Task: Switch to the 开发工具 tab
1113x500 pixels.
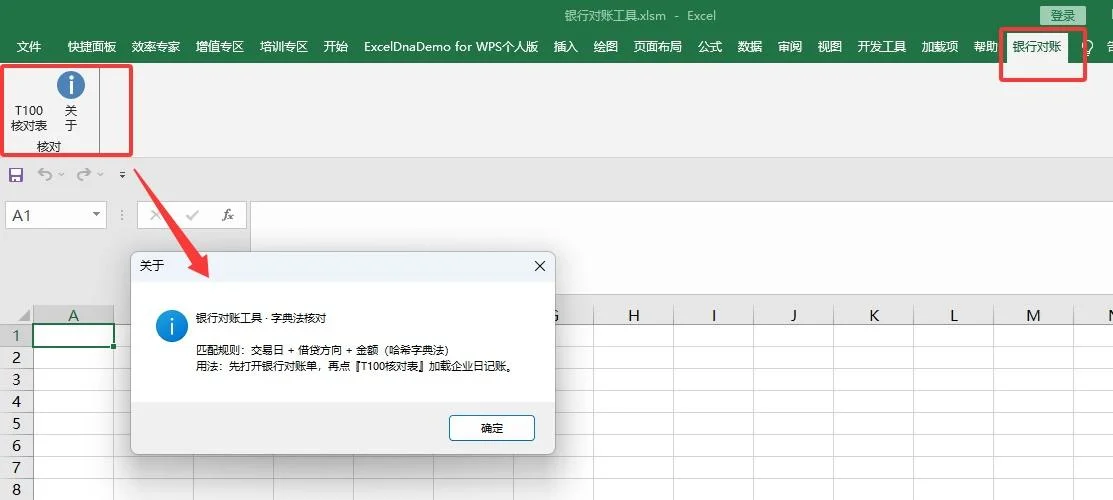Action: click(882, 47)
